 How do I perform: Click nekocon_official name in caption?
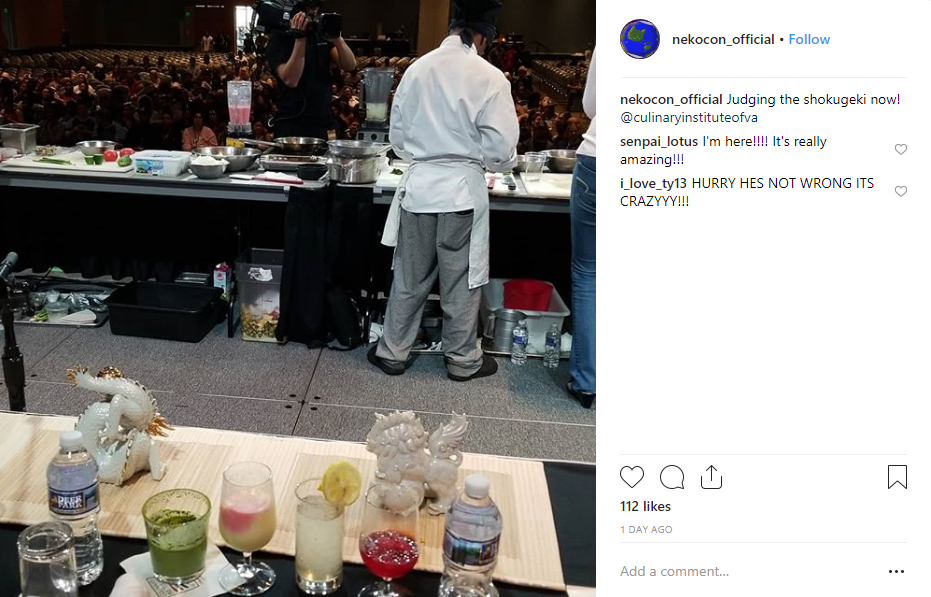coord(671,99)
